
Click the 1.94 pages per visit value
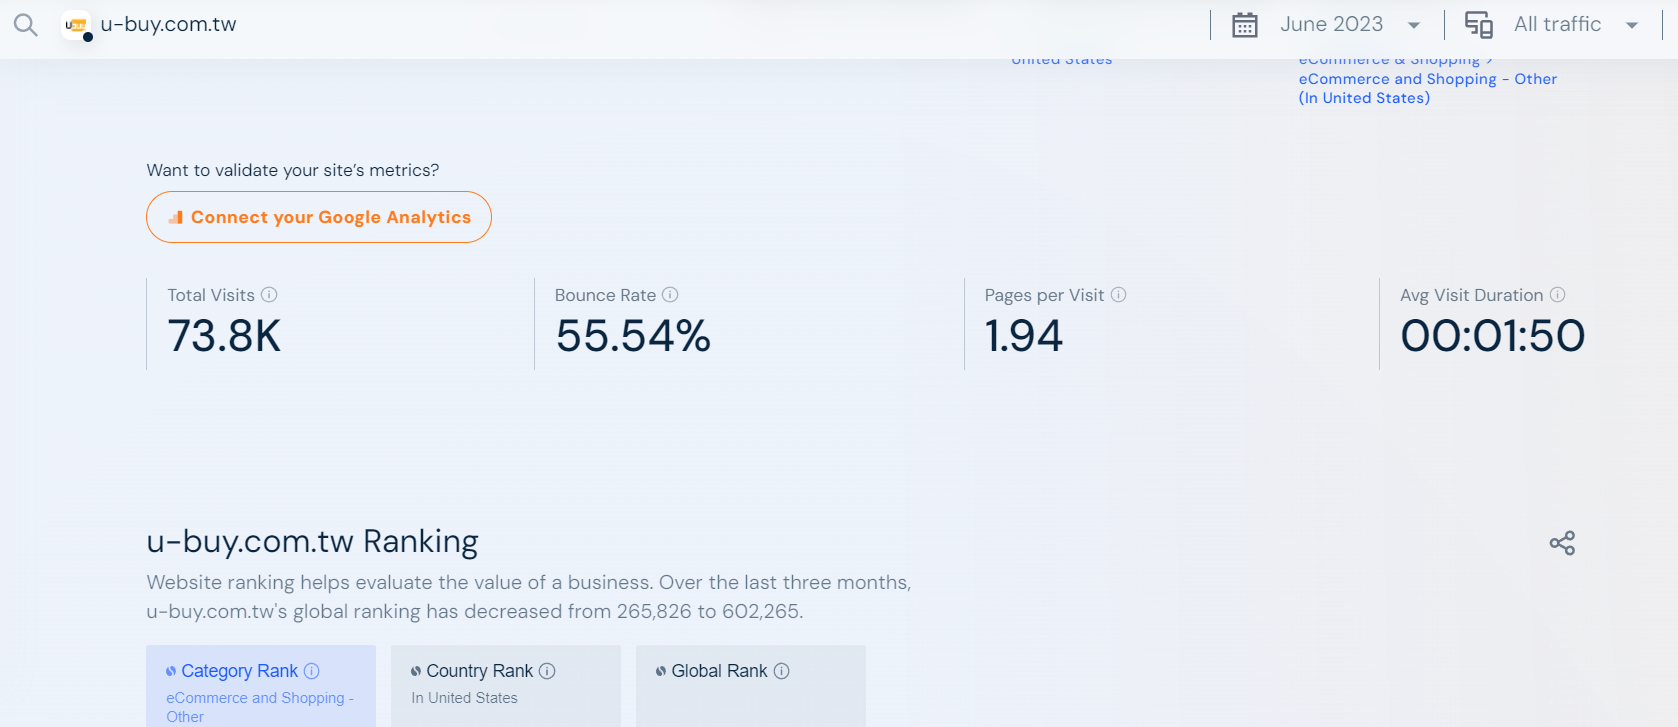click(x=1023, y=336)
